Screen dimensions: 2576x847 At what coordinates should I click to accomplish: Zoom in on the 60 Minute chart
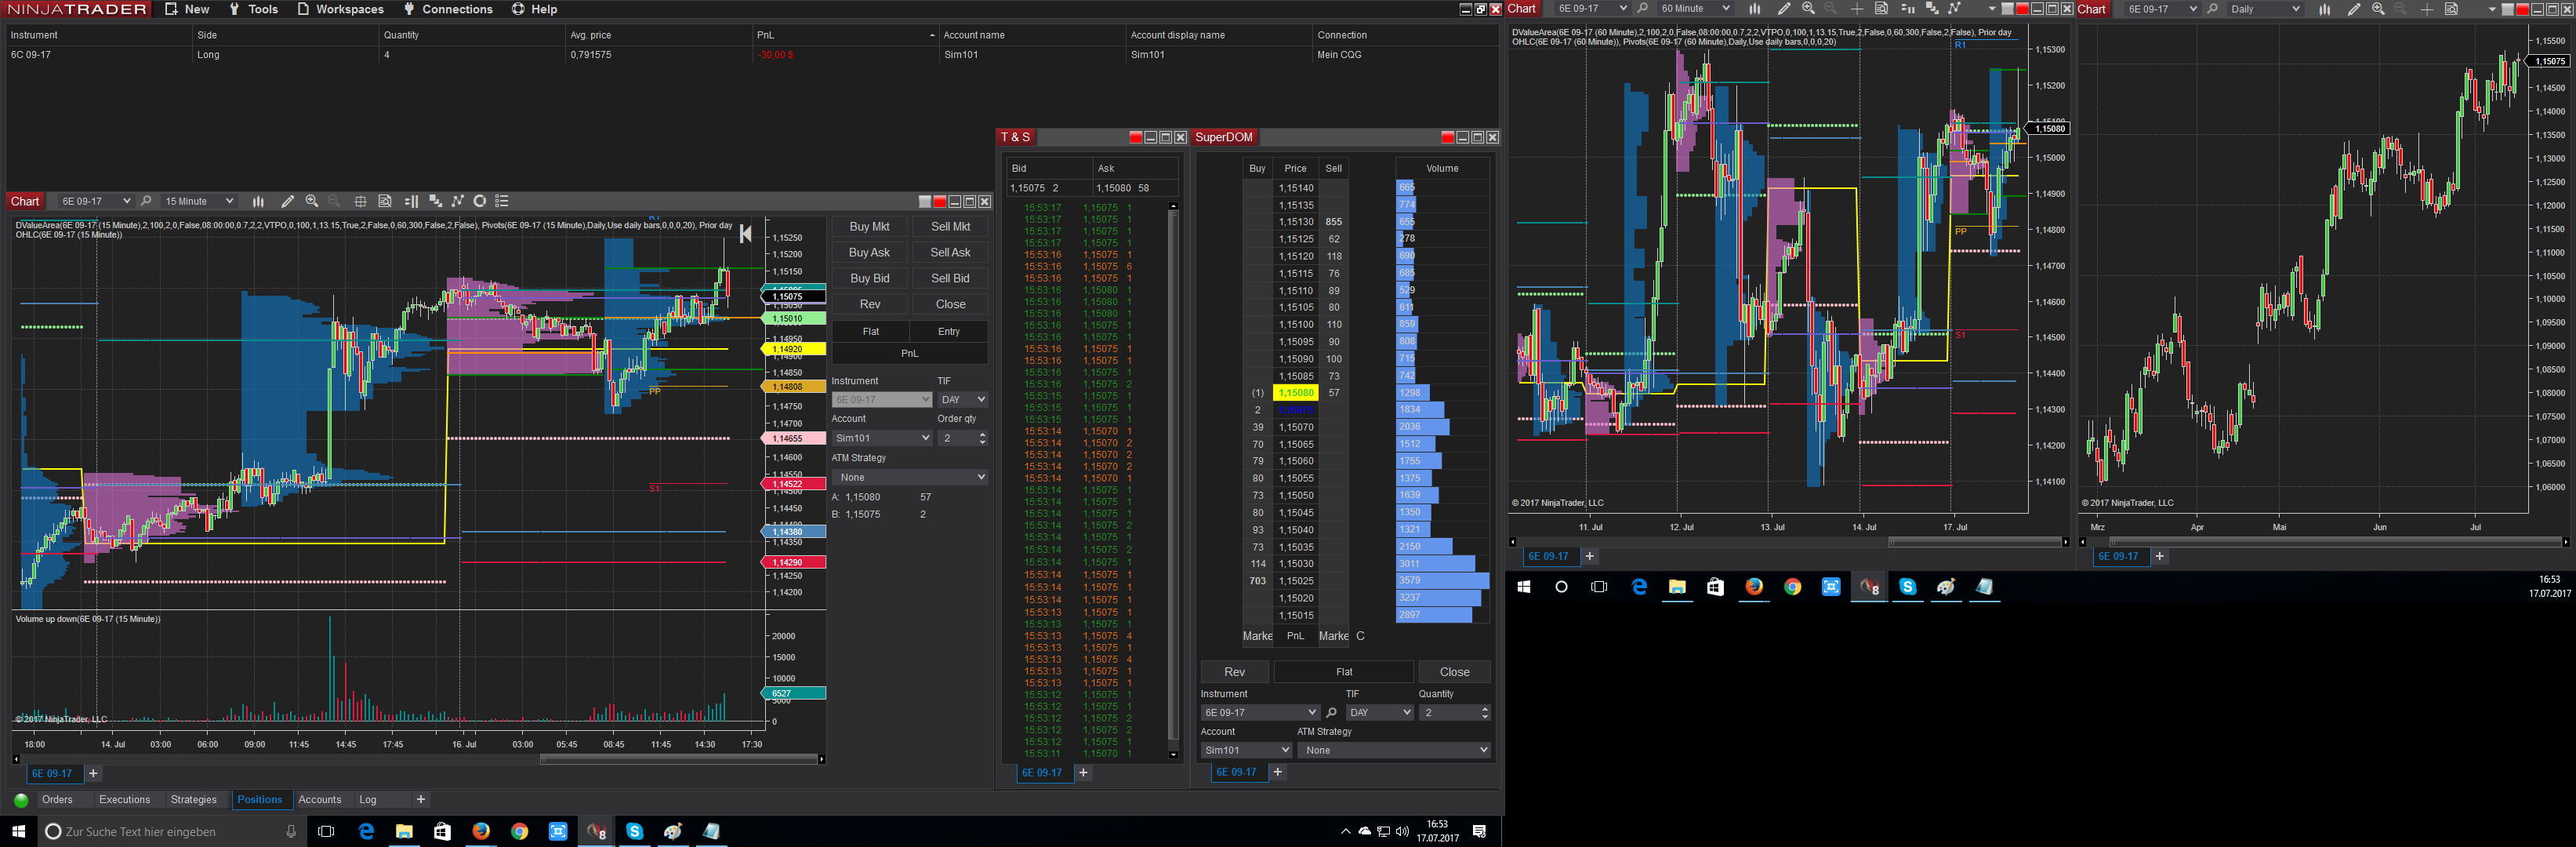pos(1808,9)
